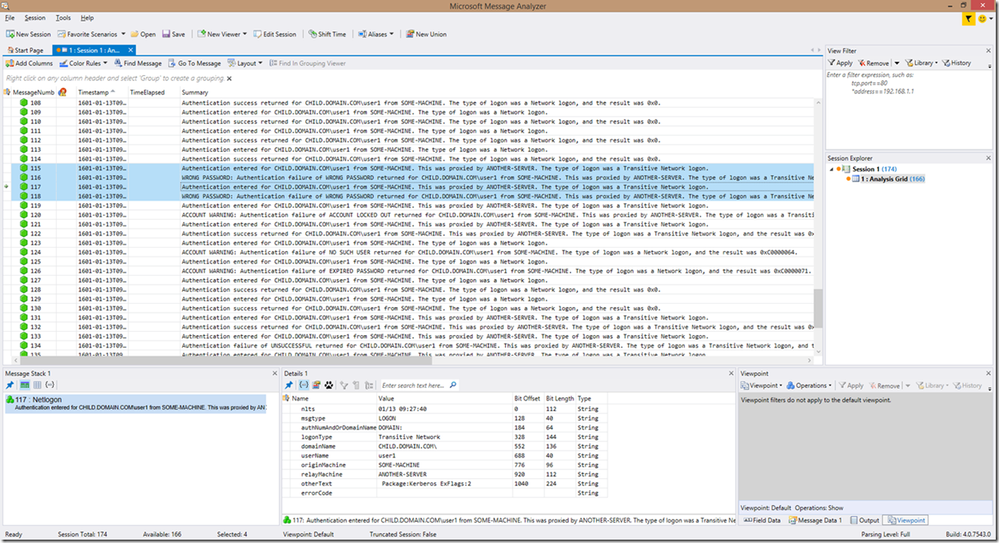Click the Shift Time tool
Viewport: 999px width, 543px height.
[x=327, y=34]
